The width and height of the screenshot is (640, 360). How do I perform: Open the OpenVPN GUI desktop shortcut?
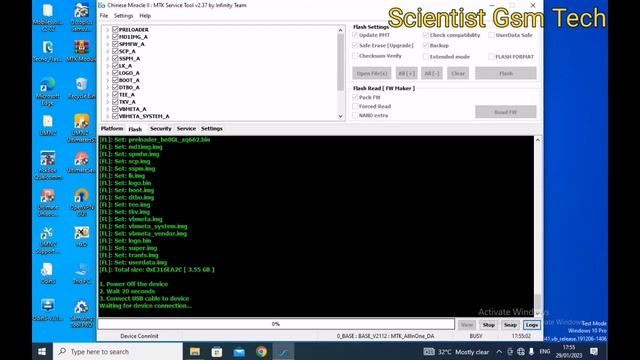pyautogui.click(x=81, y=202)
